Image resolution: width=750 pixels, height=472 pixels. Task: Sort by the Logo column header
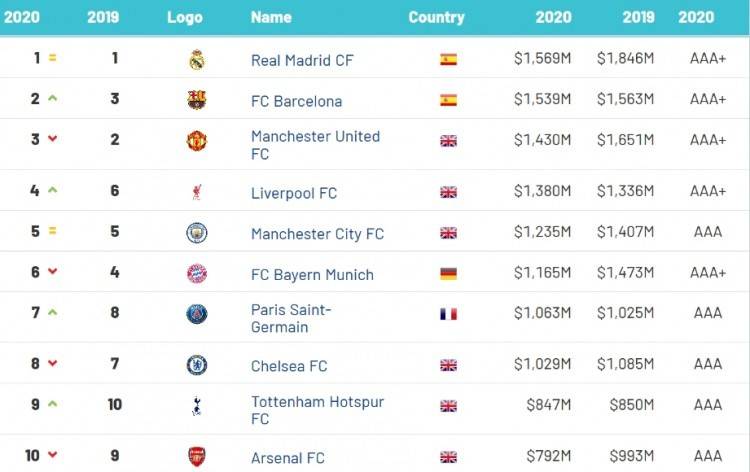click(x=184, y=17)
